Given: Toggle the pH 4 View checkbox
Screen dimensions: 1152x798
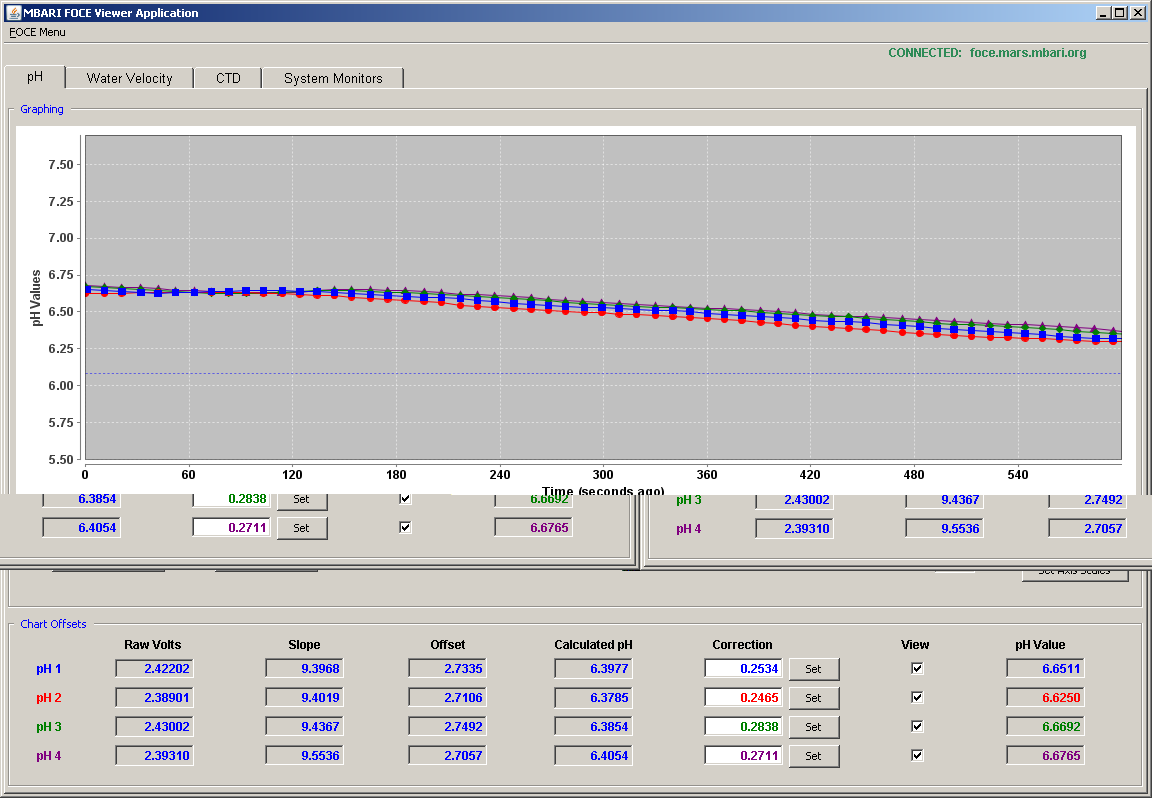Looking at the screenshot, I should point(917,755).
